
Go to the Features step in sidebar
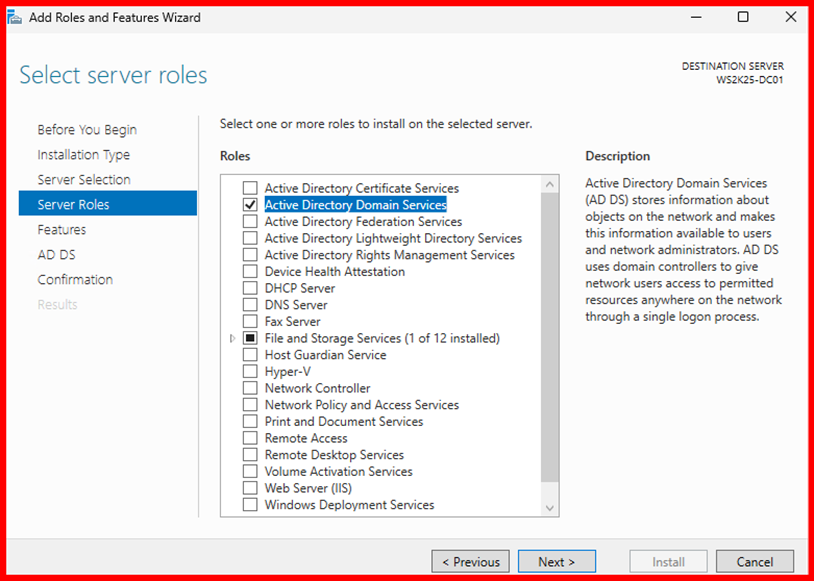click(62, 230)
